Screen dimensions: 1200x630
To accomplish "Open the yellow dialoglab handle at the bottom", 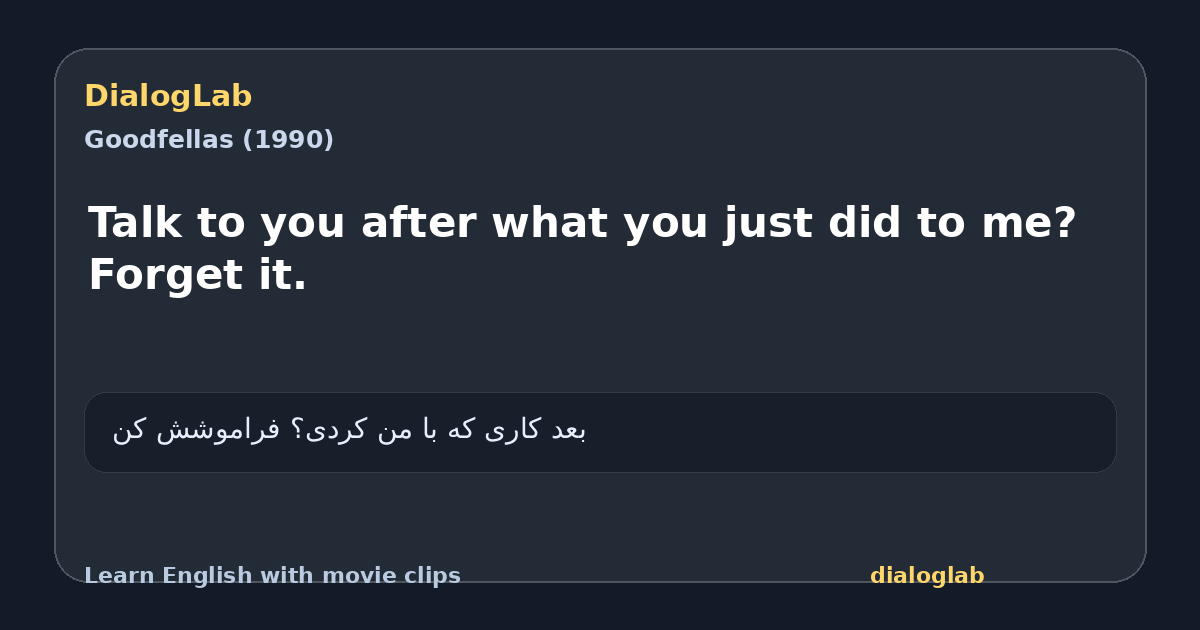I will (x=927, y=576).
